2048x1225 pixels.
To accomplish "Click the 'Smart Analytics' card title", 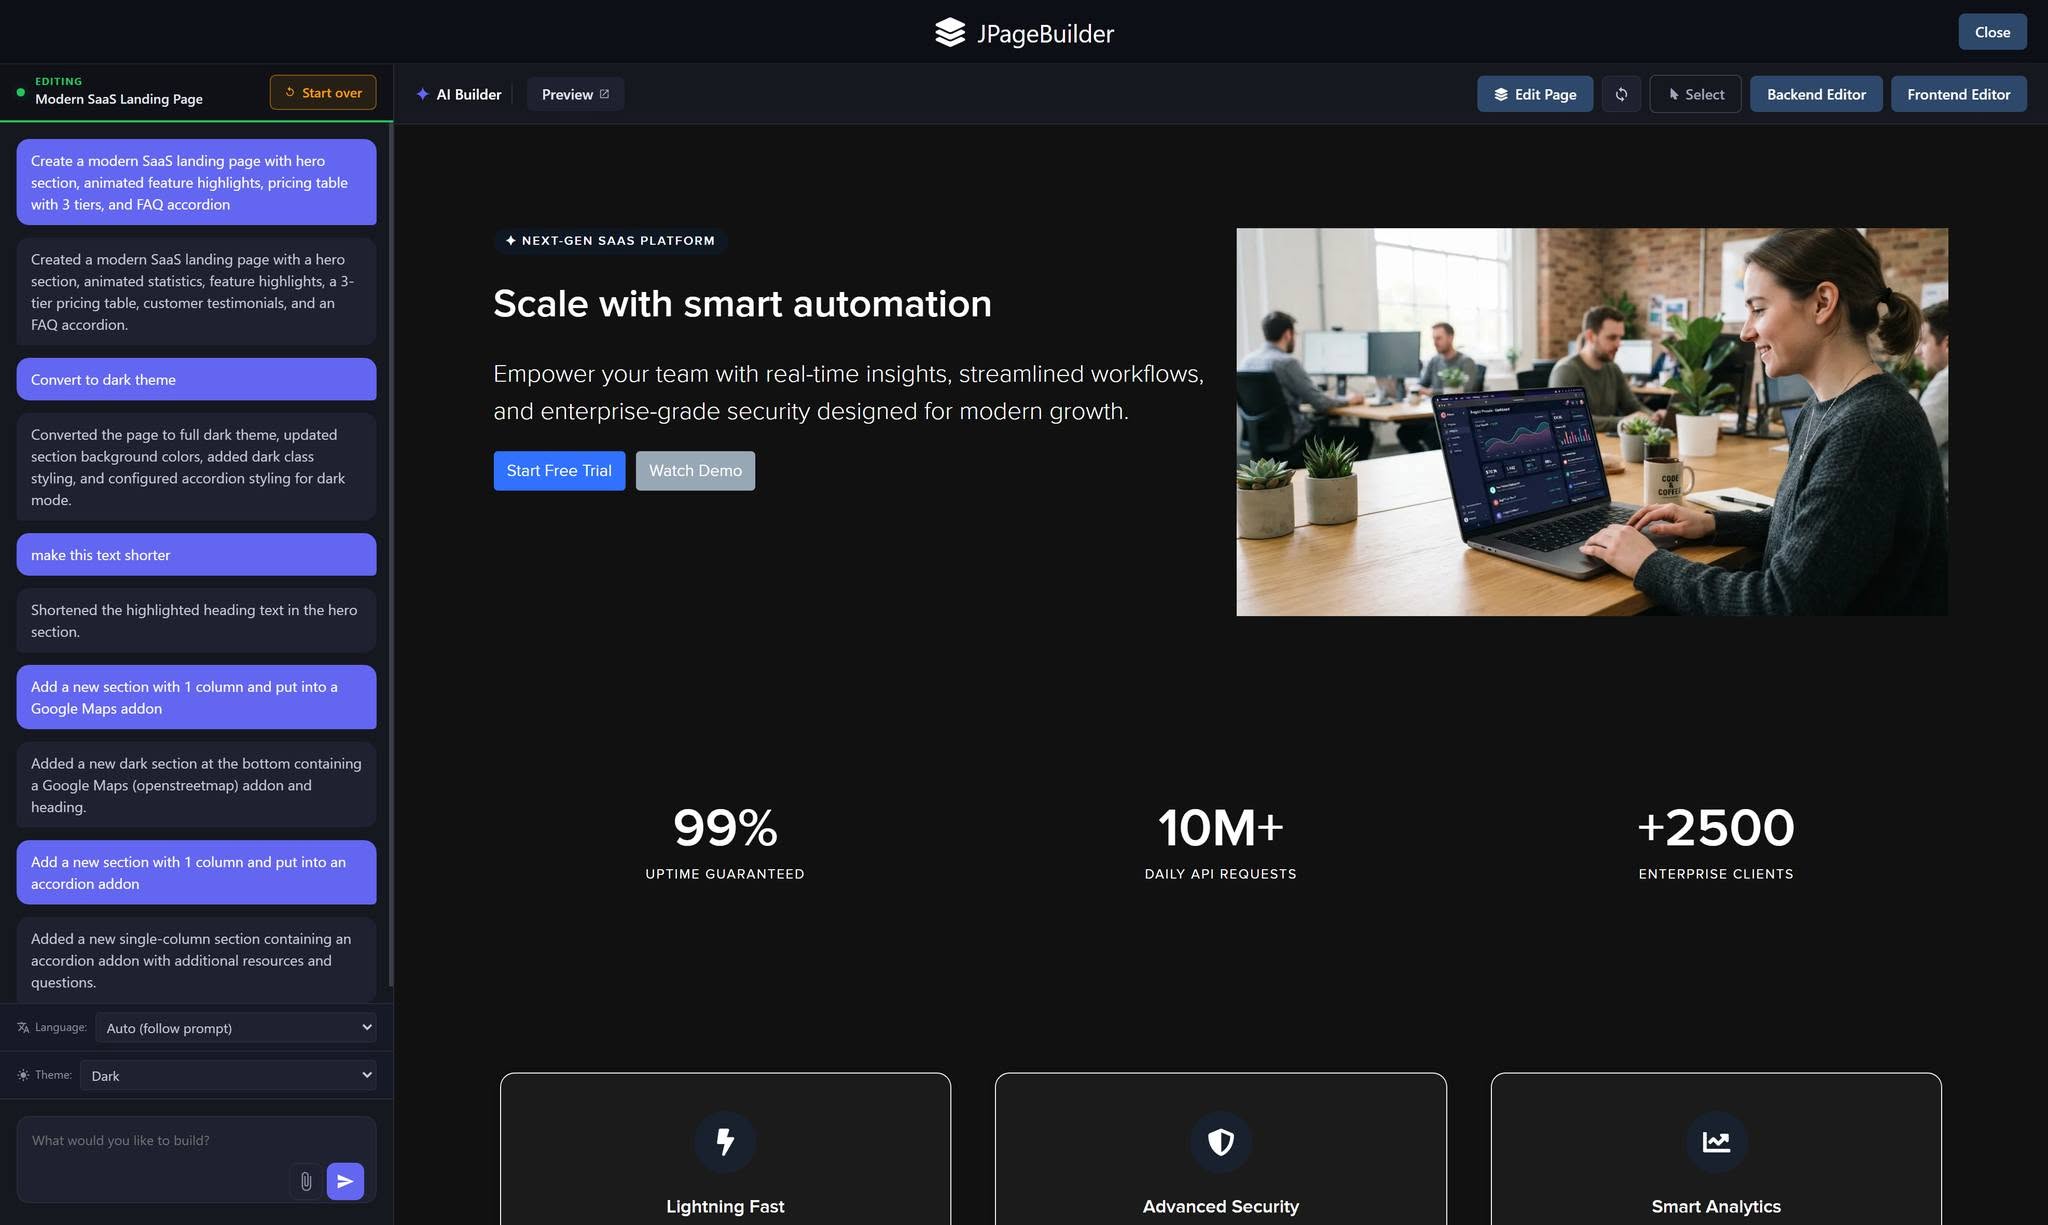I will [1716, 1206].
